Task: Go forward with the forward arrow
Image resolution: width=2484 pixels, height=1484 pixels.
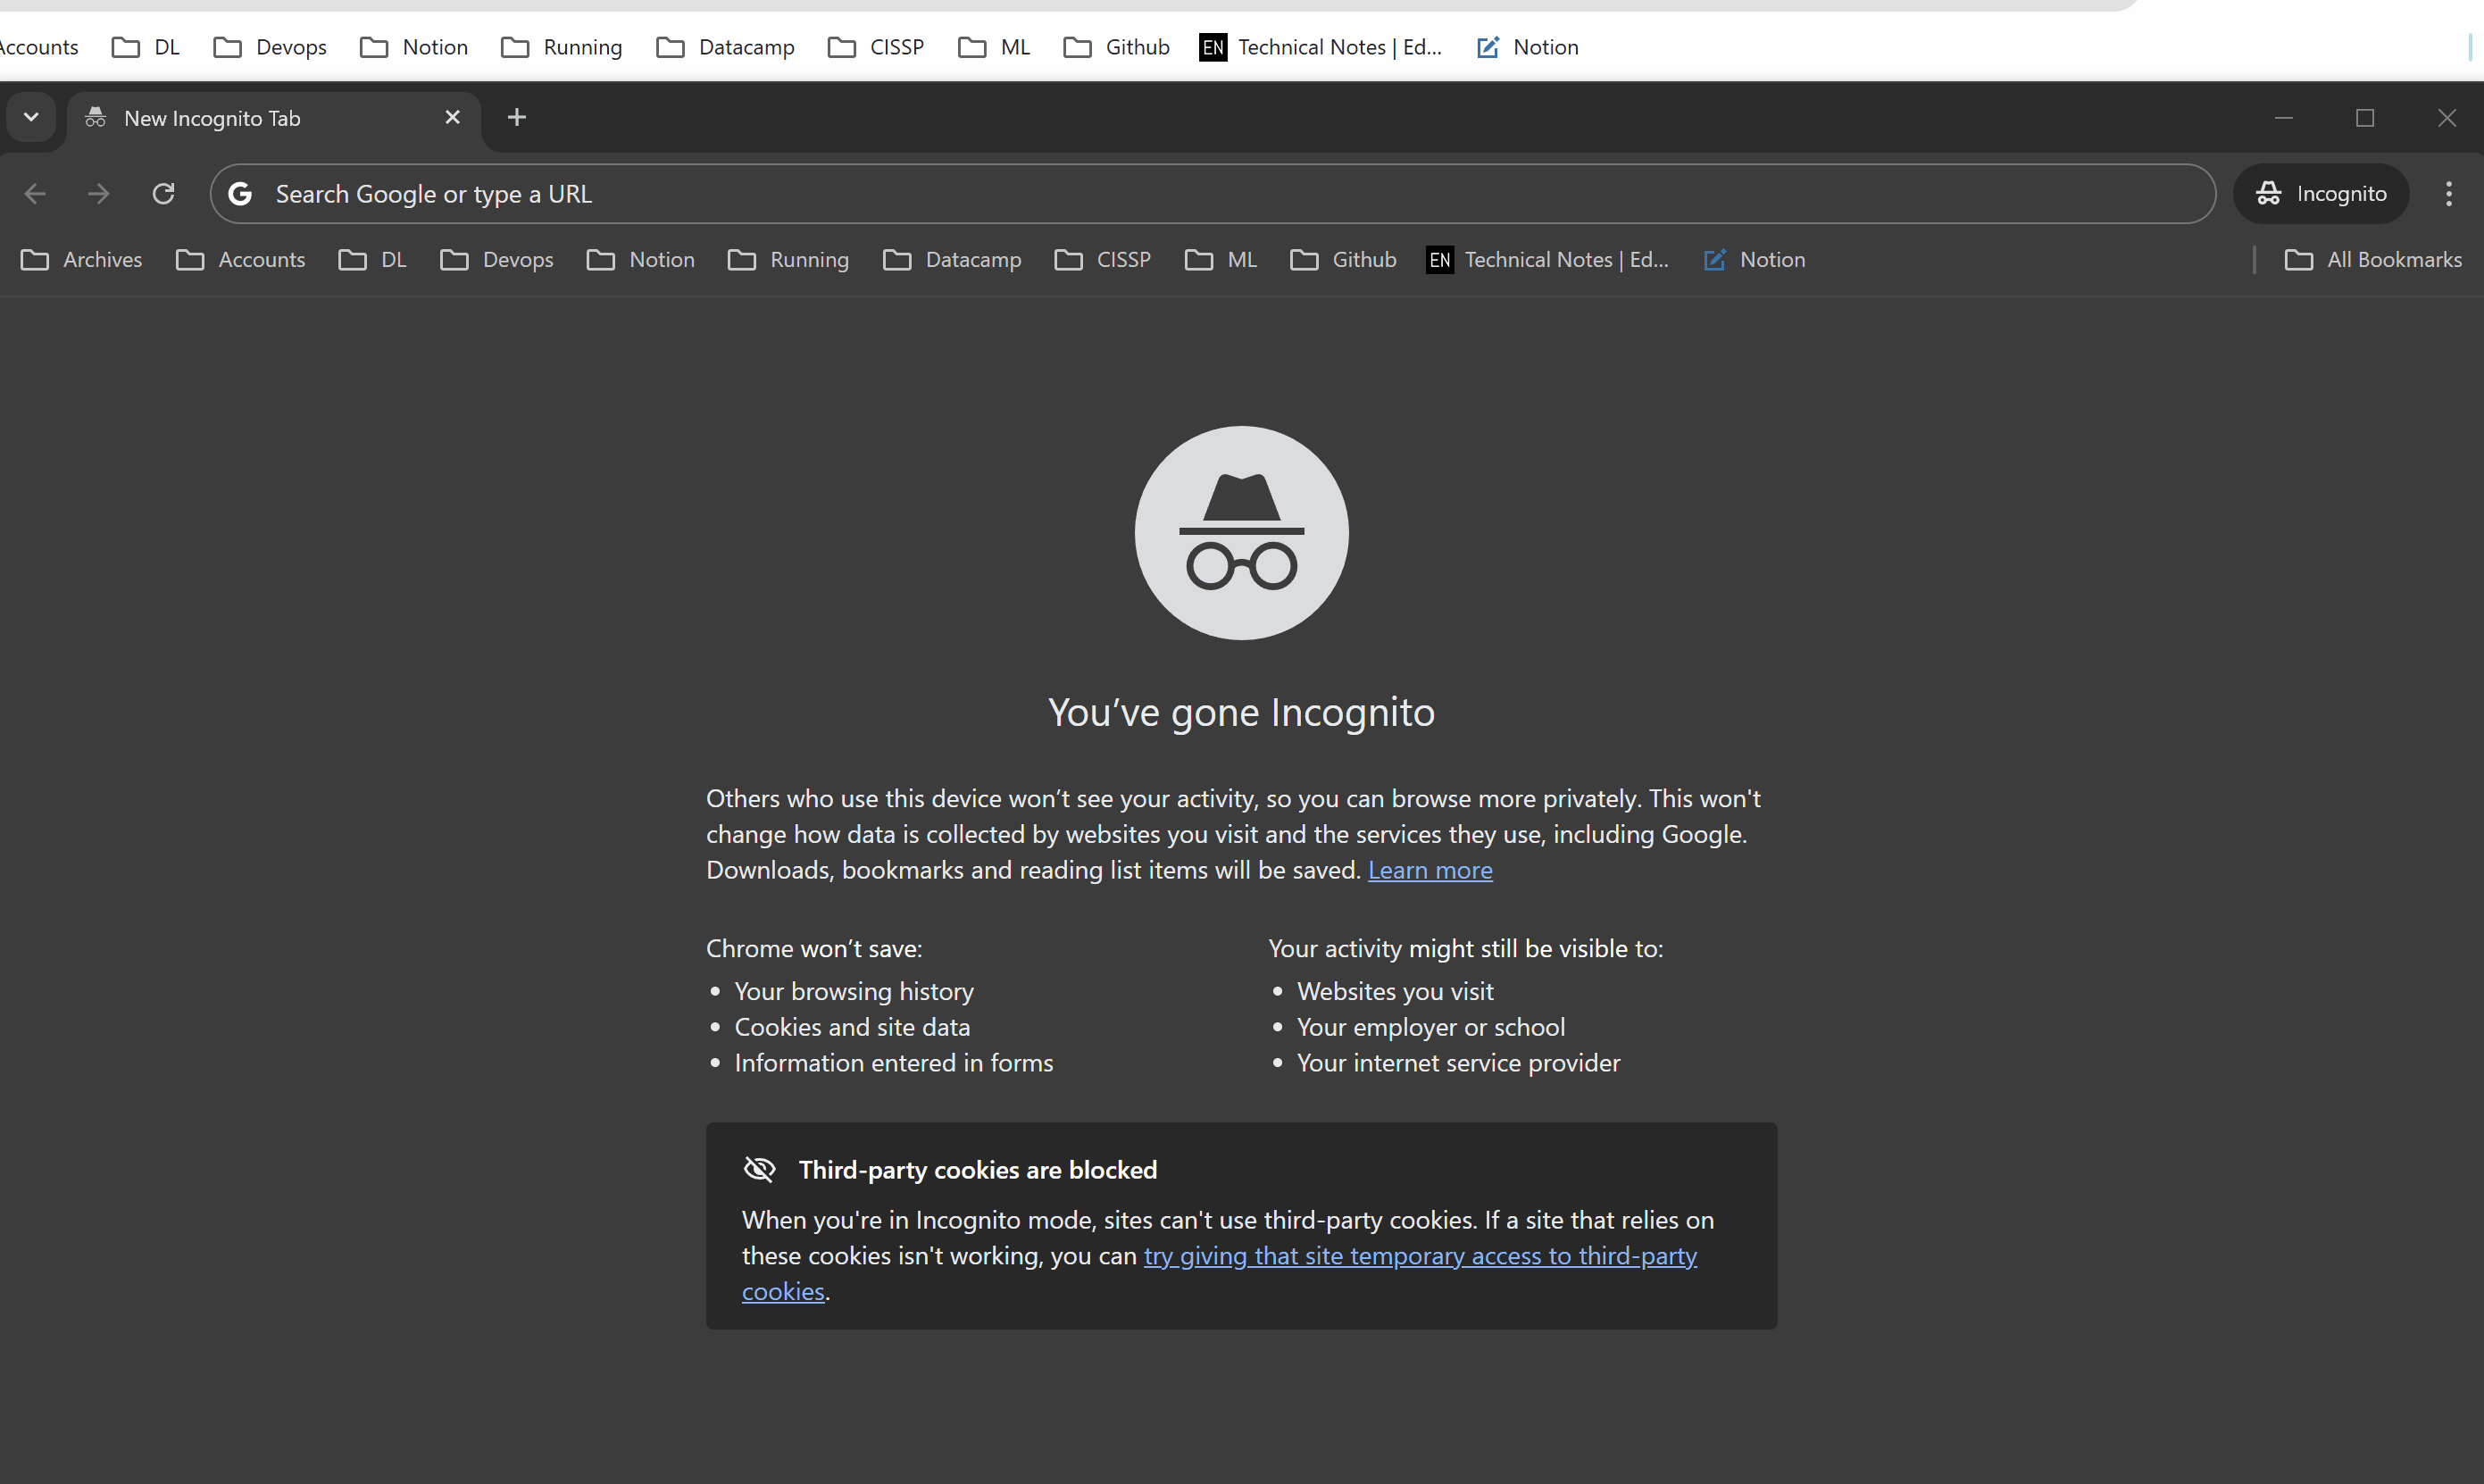Action: (99, 194)
